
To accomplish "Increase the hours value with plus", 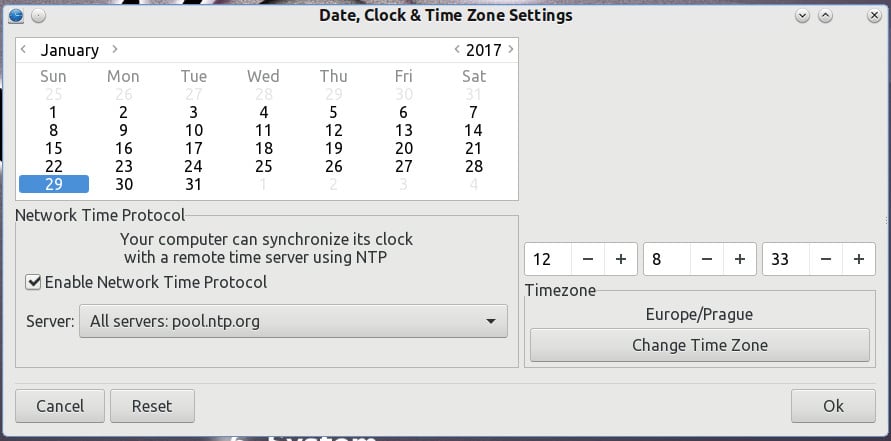I will pos(620,259).
